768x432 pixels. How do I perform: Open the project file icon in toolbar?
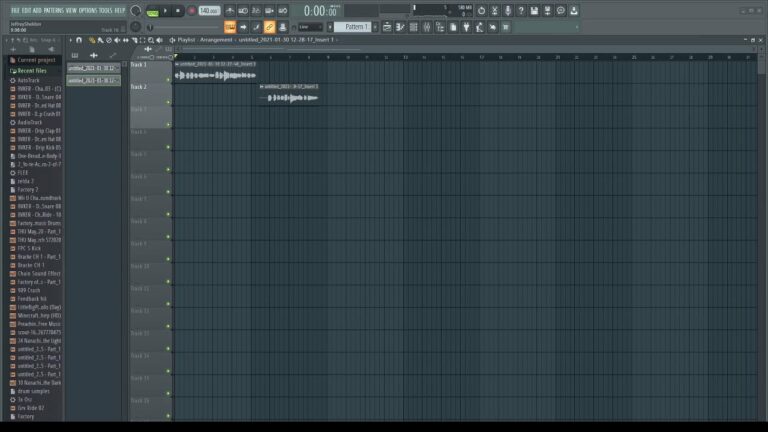click(453, 27)
